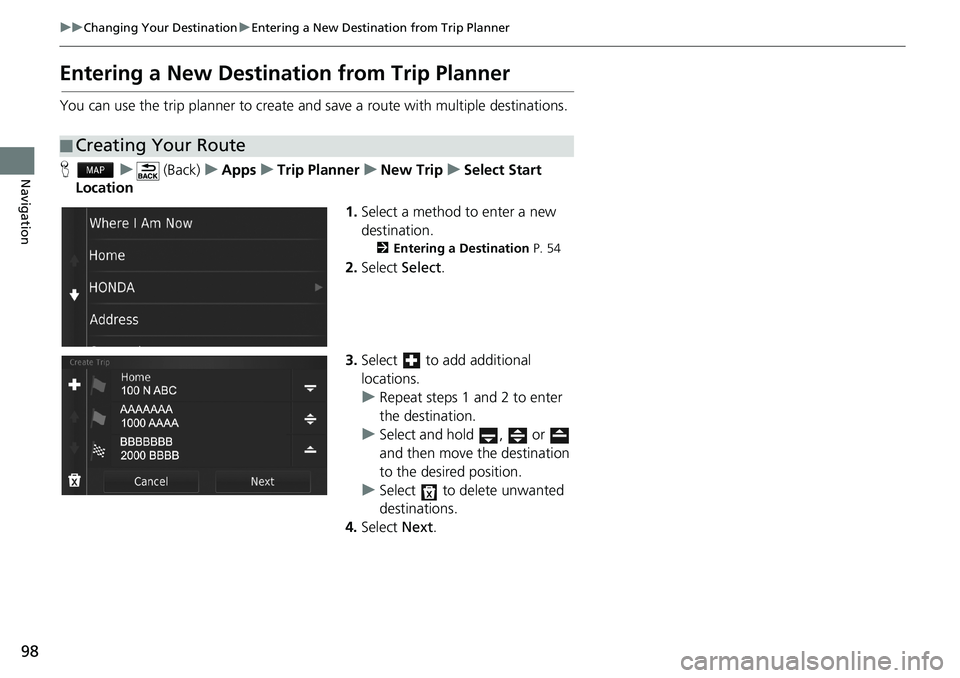Select 'Where I Am Now' list entry
960x678 pixels.
click(x=206, y=224)
